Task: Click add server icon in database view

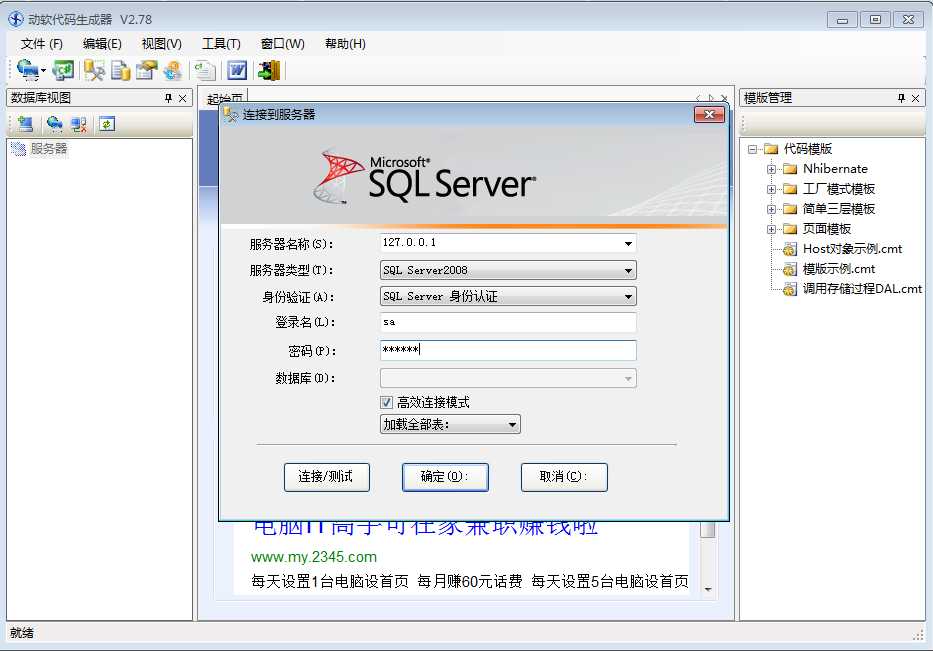Action: point(25,124)
